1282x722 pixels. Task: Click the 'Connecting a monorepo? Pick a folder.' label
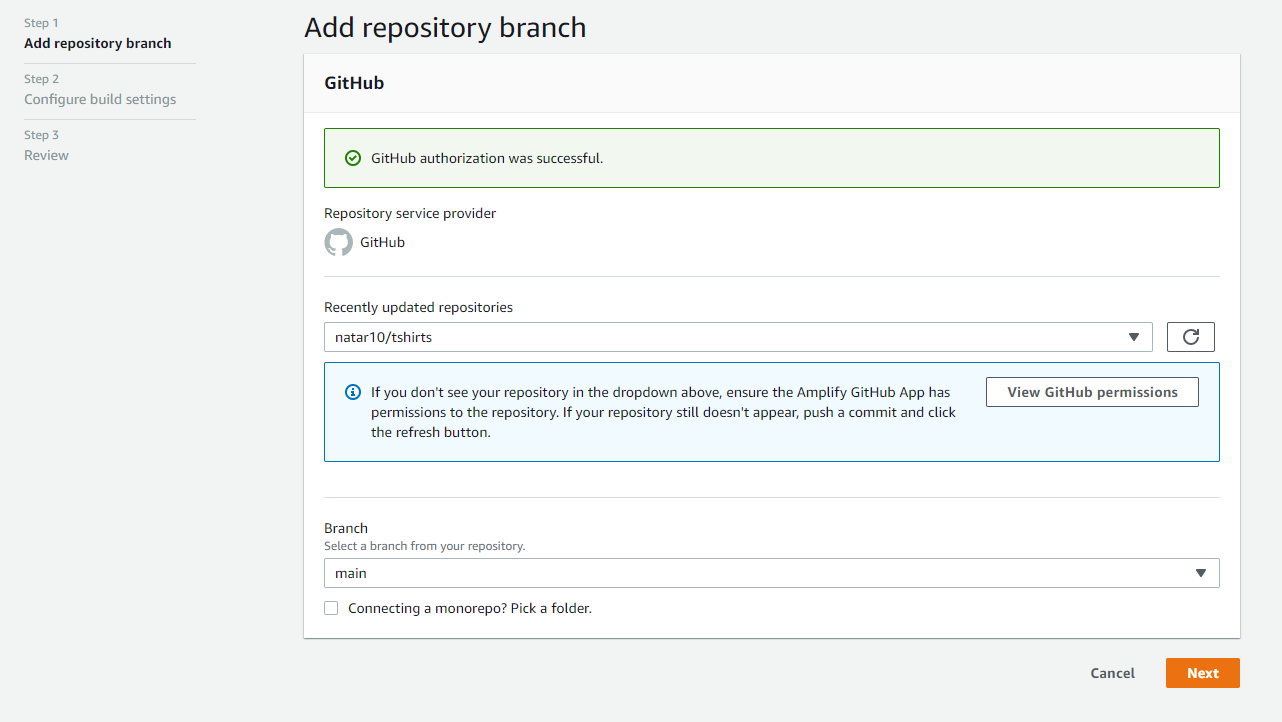tap(470, 608)
